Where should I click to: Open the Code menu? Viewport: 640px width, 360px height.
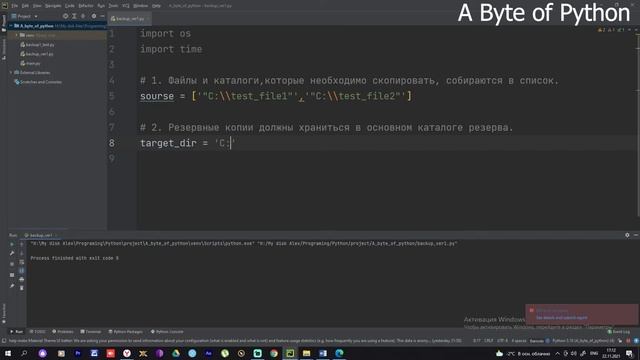pos(70,6)
